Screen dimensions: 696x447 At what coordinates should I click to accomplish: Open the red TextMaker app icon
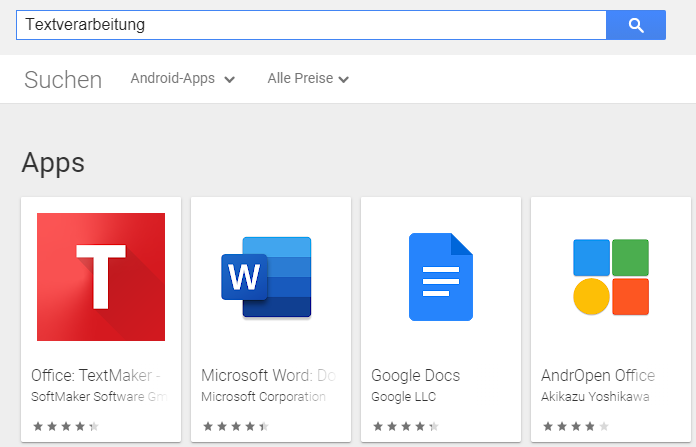pyautogui.click(x=101, y=277)
